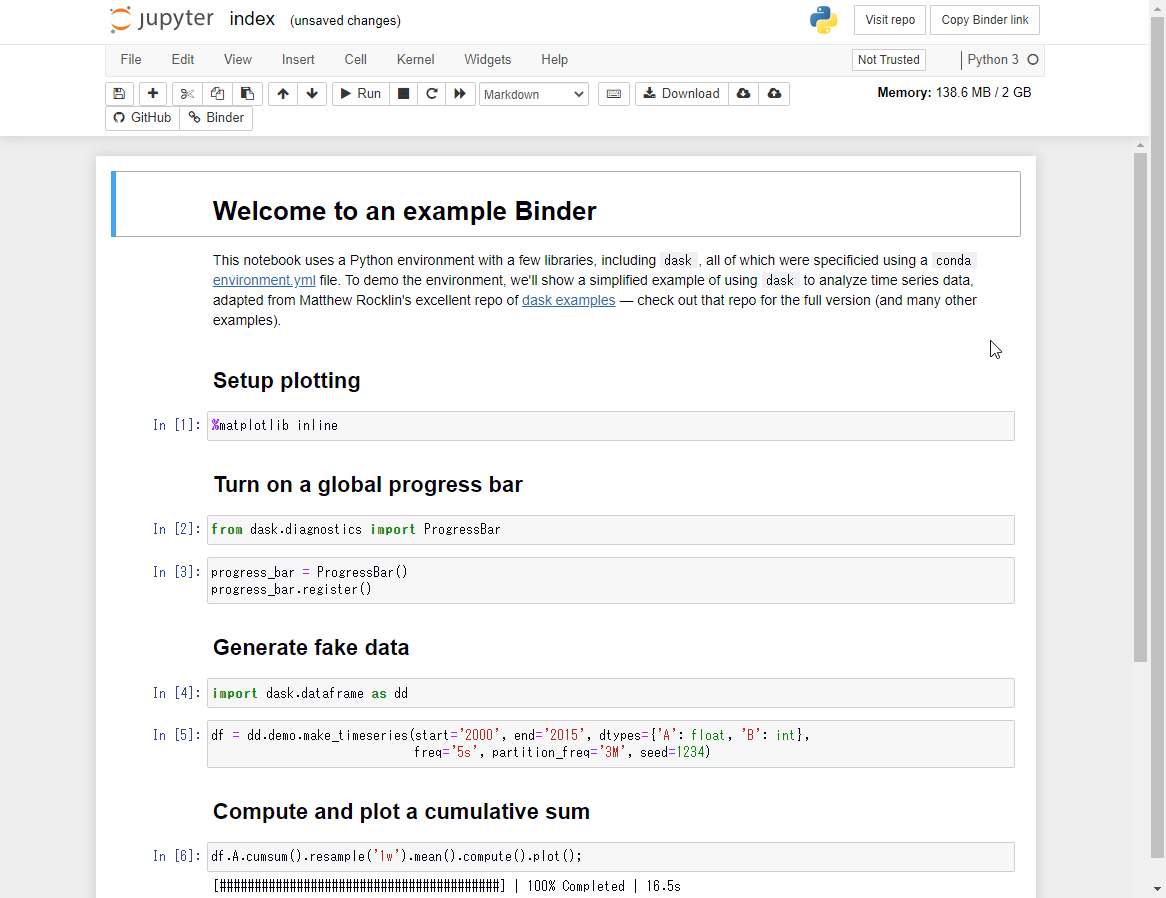Save the notebook using the save icon
The image size is (1166, 898).
[119, 93]
